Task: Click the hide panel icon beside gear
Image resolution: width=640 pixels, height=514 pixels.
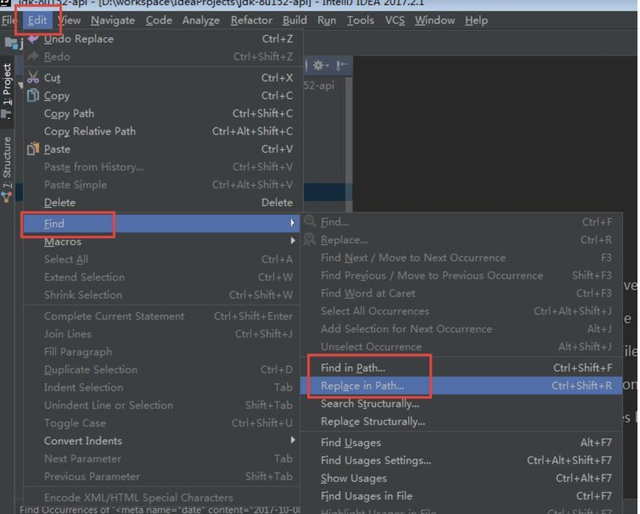Action: pos(341,65)
